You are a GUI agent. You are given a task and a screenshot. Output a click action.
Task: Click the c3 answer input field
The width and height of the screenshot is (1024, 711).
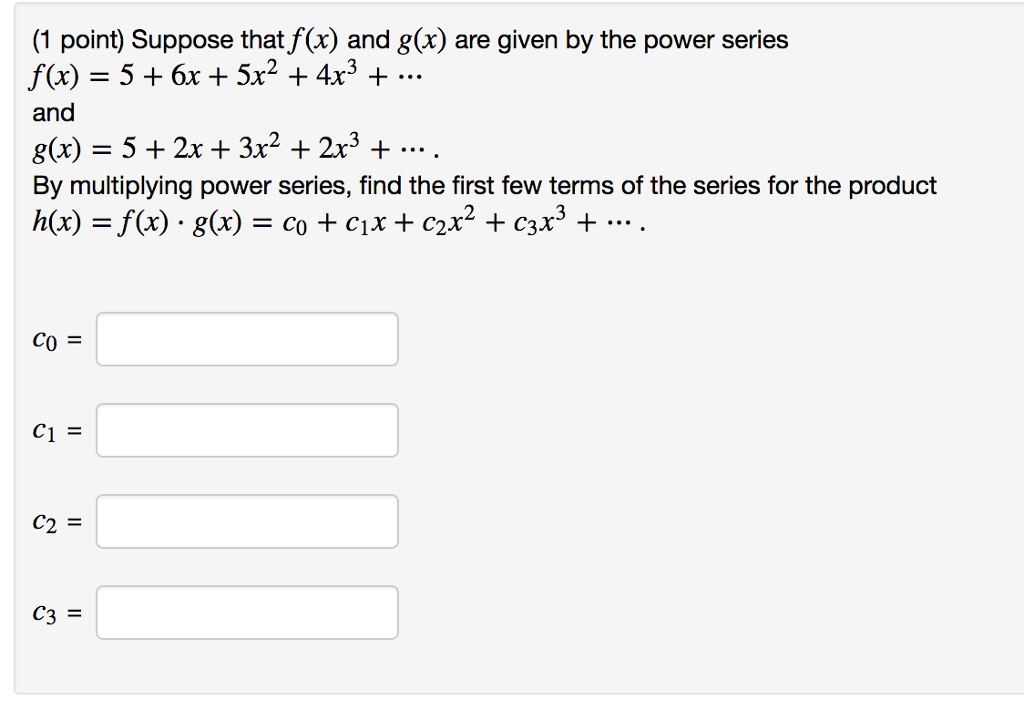[x=246, y=611]
